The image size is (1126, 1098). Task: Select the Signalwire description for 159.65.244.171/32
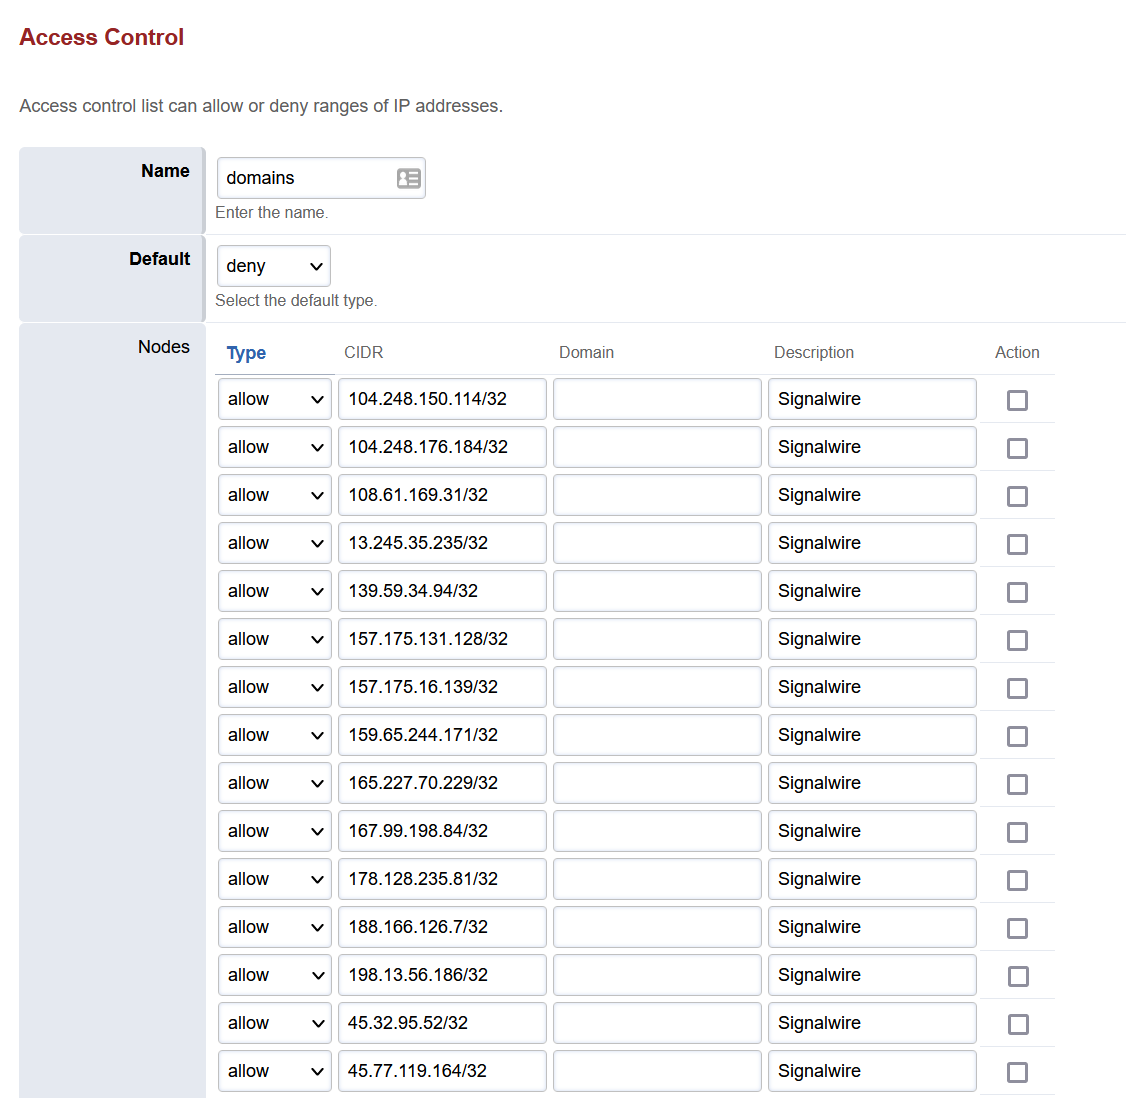871,734
